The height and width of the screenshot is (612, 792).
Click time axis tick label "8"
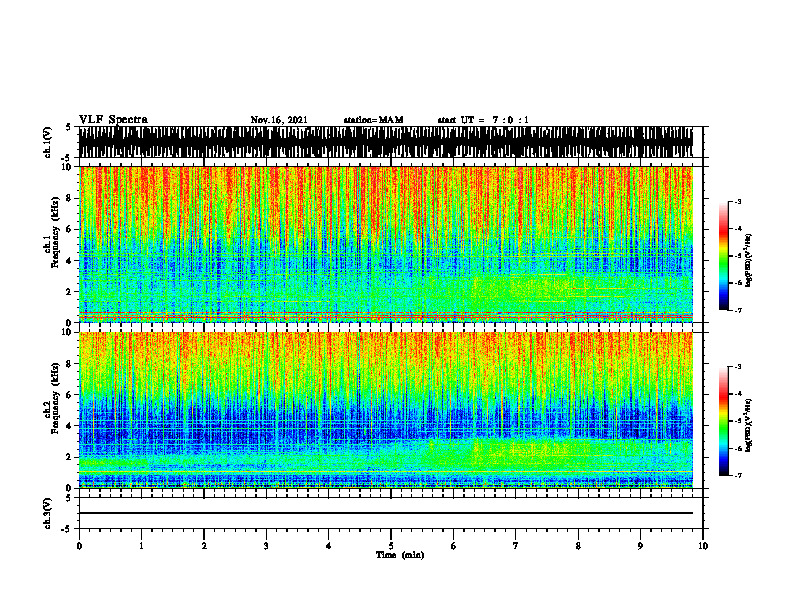tap(578, 546)
